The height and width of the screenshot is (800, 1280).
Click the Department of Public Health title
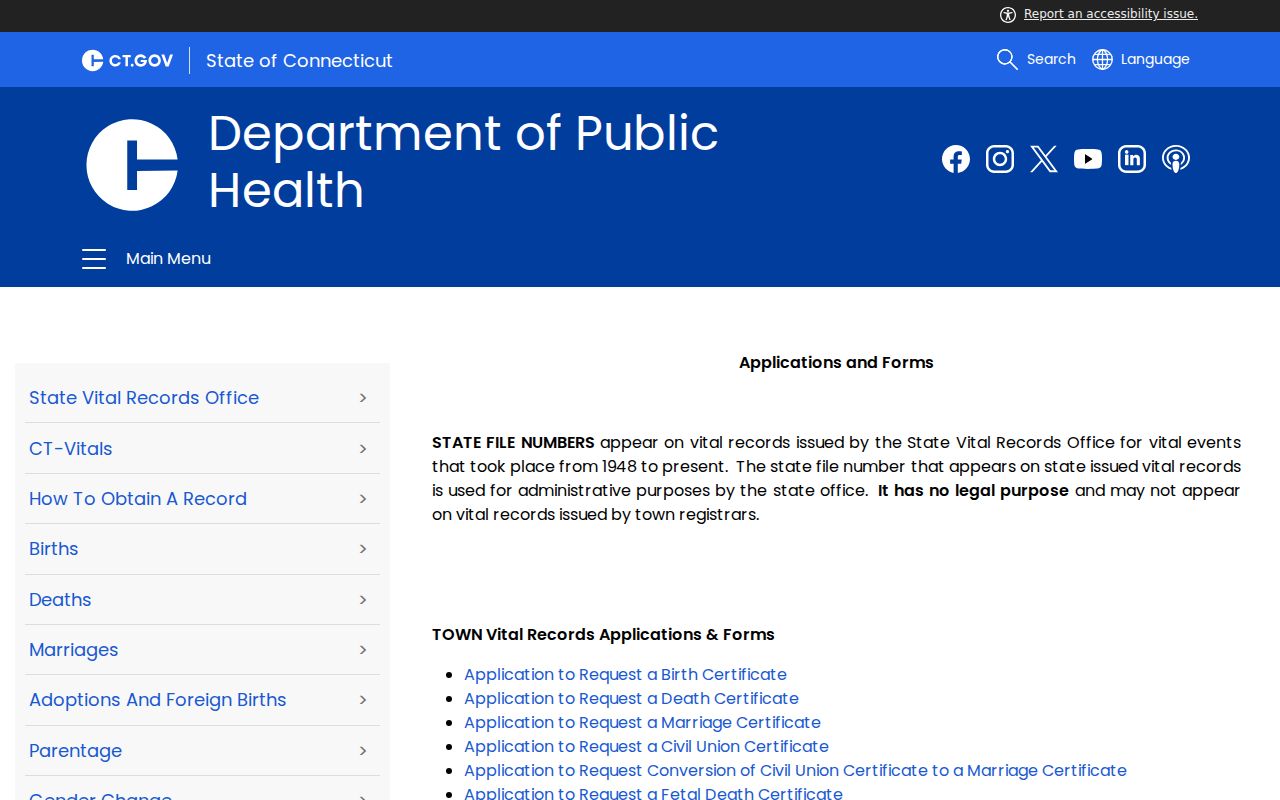[463, 161]
